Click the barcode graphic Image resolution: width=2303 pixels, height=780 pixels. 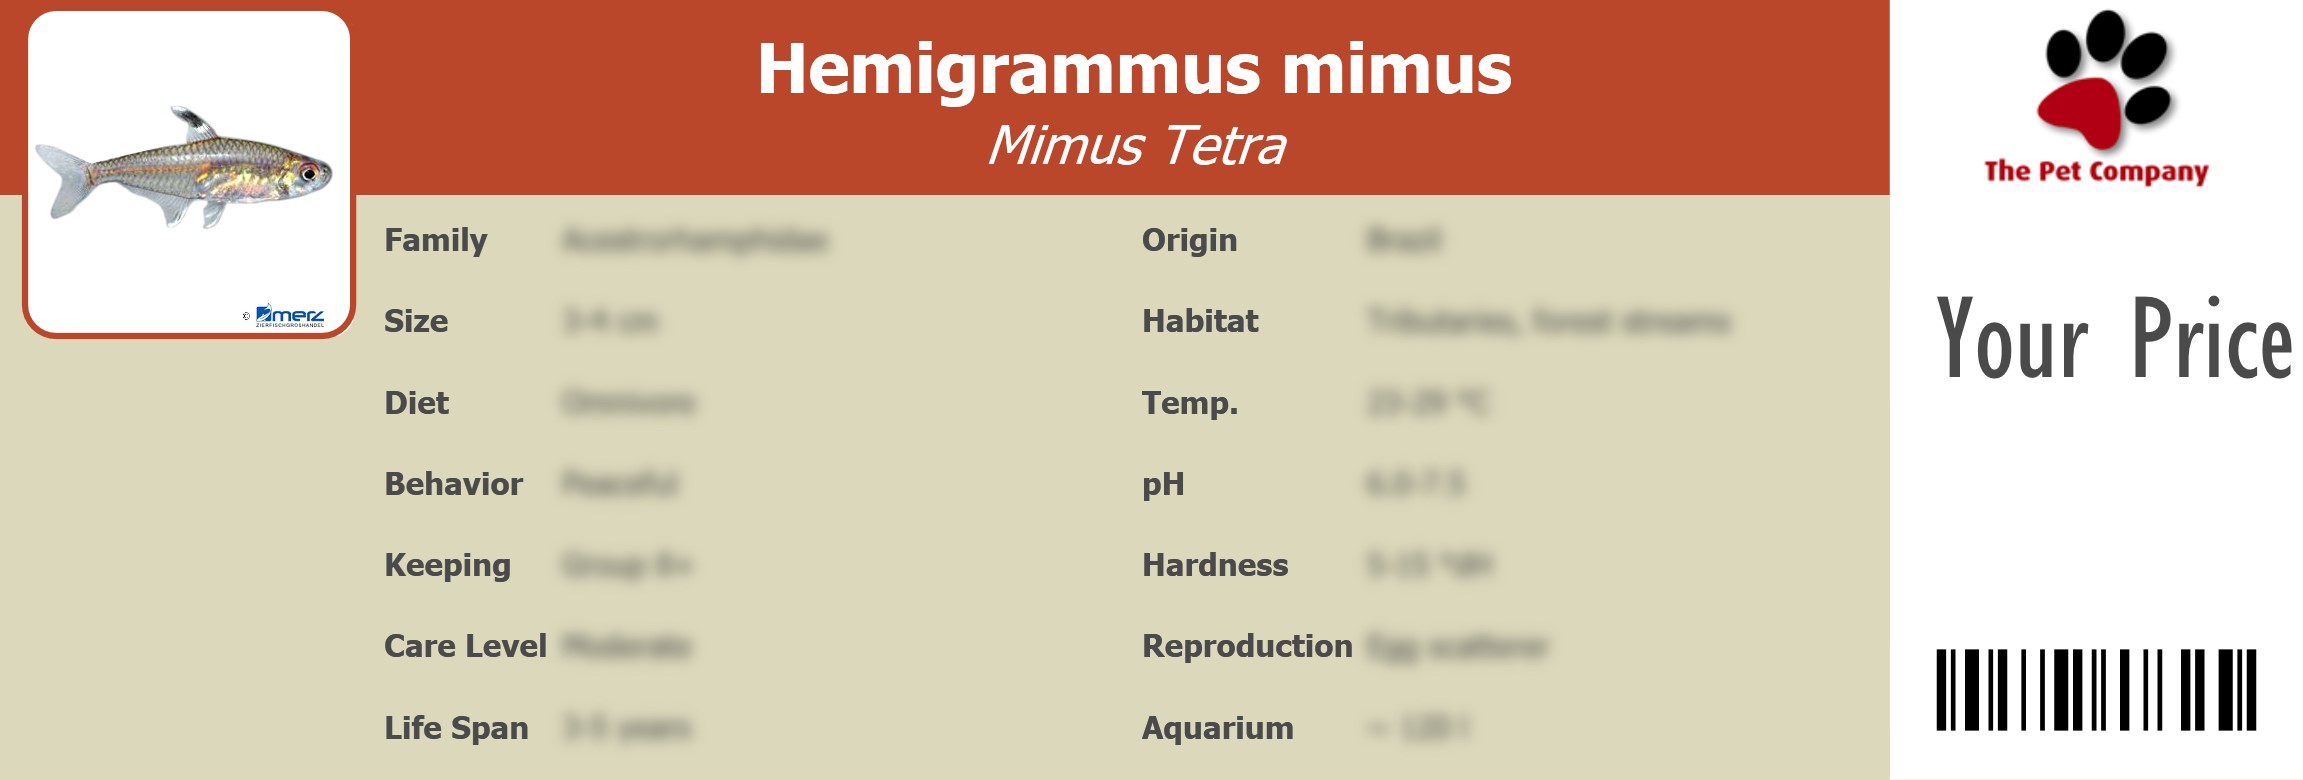tap(2096, 690)
